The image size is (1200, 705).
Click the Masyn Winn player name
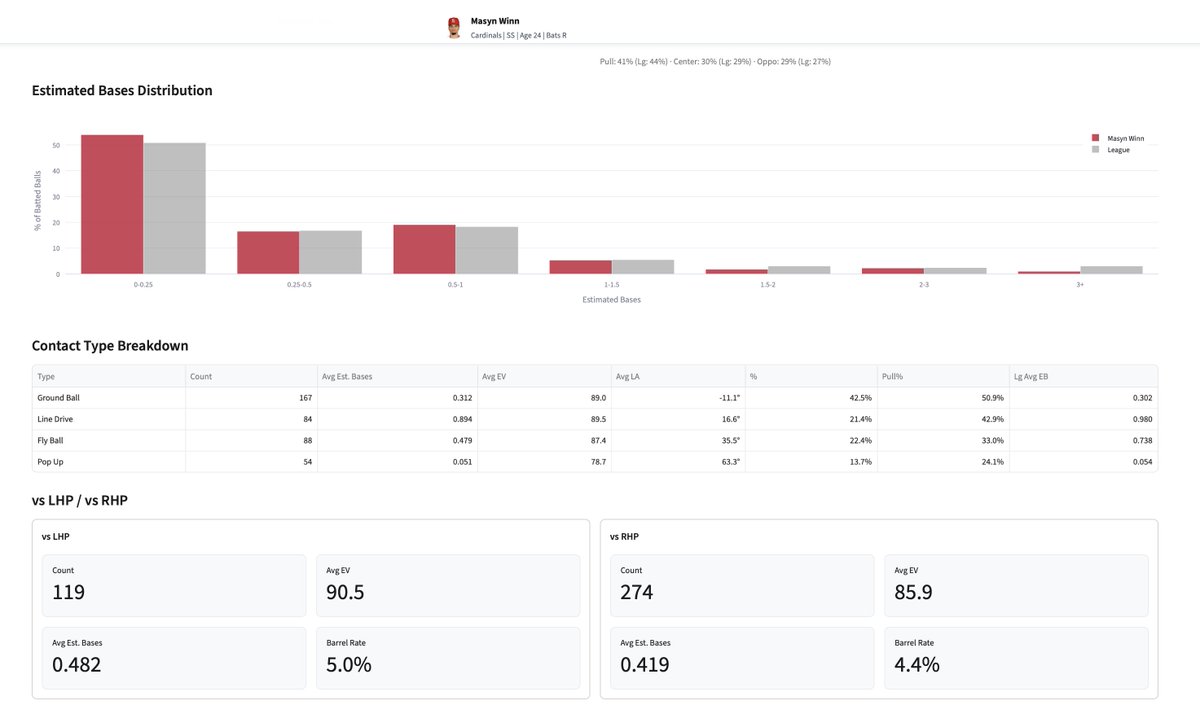(x=495, y=21)
